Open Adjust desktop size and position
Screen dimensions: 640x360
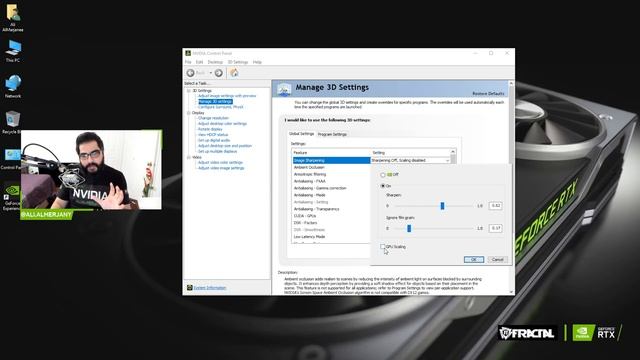tap(225, 146)
